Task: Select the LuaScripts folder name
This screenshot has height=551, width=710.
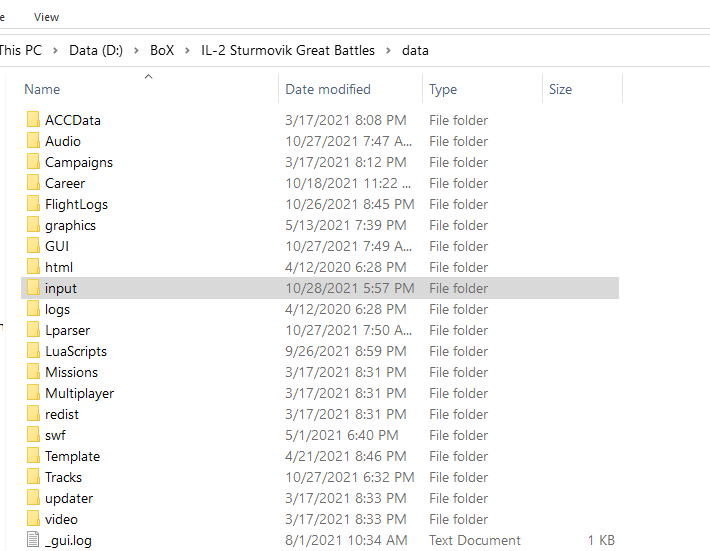Action: [x=76, y=351]
